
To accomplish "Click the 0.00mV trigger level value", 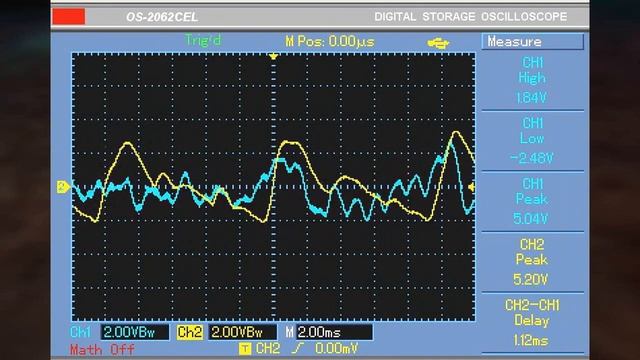I will [336, 348].
